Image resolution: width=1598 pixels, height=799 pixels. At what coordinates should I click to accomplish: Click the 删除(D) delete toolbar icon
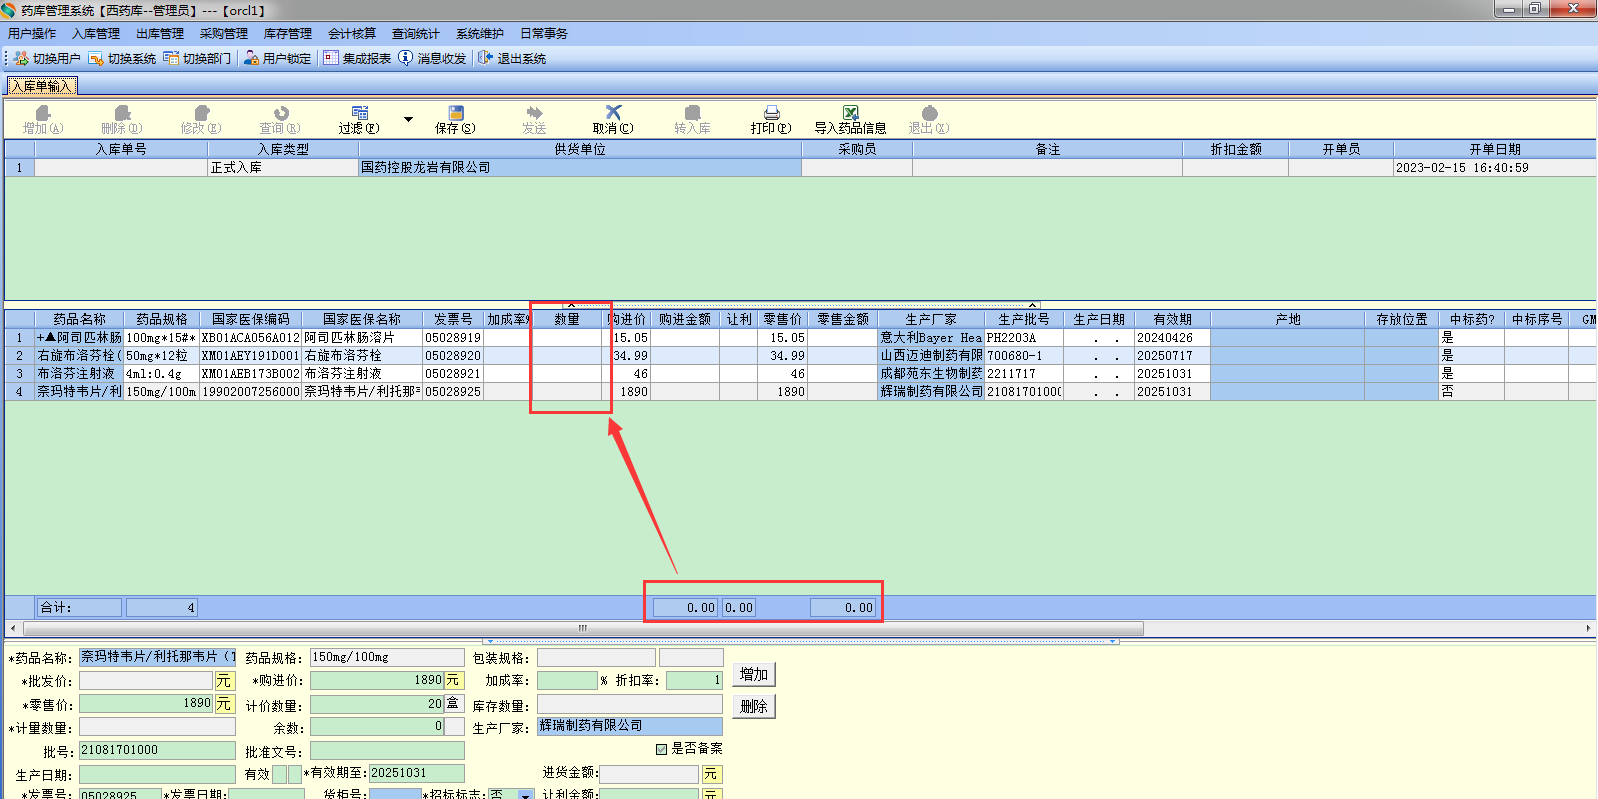[122, 113]
